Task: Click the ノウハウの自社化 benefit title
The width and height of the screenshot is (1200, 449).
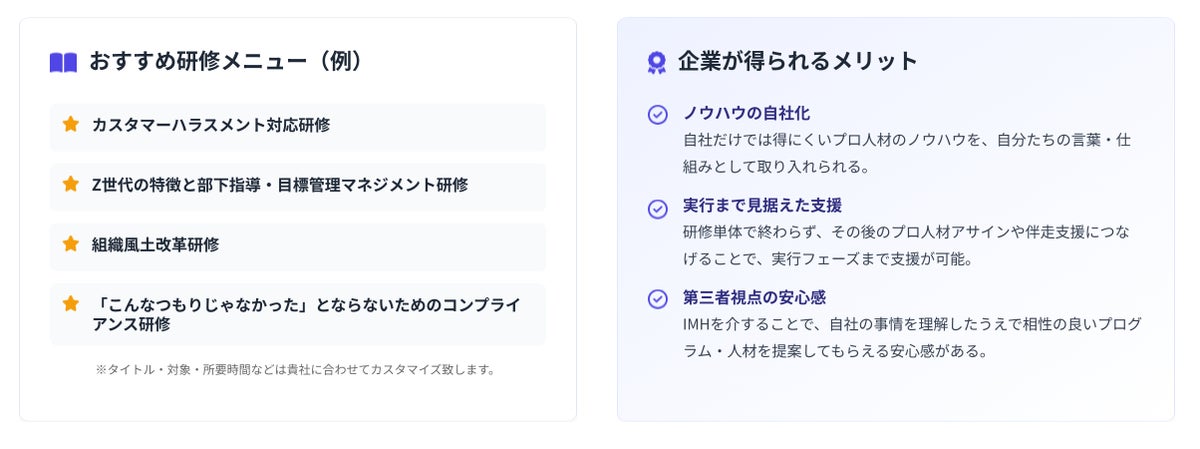Action: 746,113
